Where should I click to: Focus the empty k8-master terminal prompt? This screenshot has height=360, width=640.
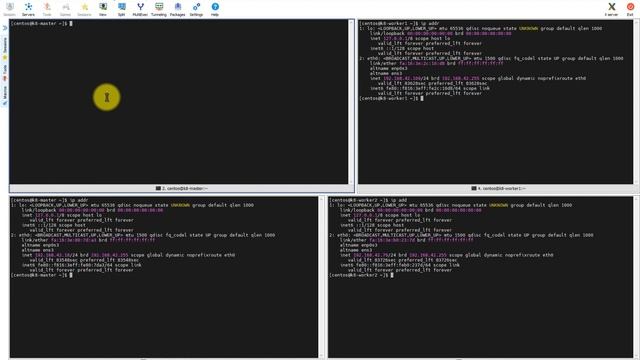tap(41, 24)
